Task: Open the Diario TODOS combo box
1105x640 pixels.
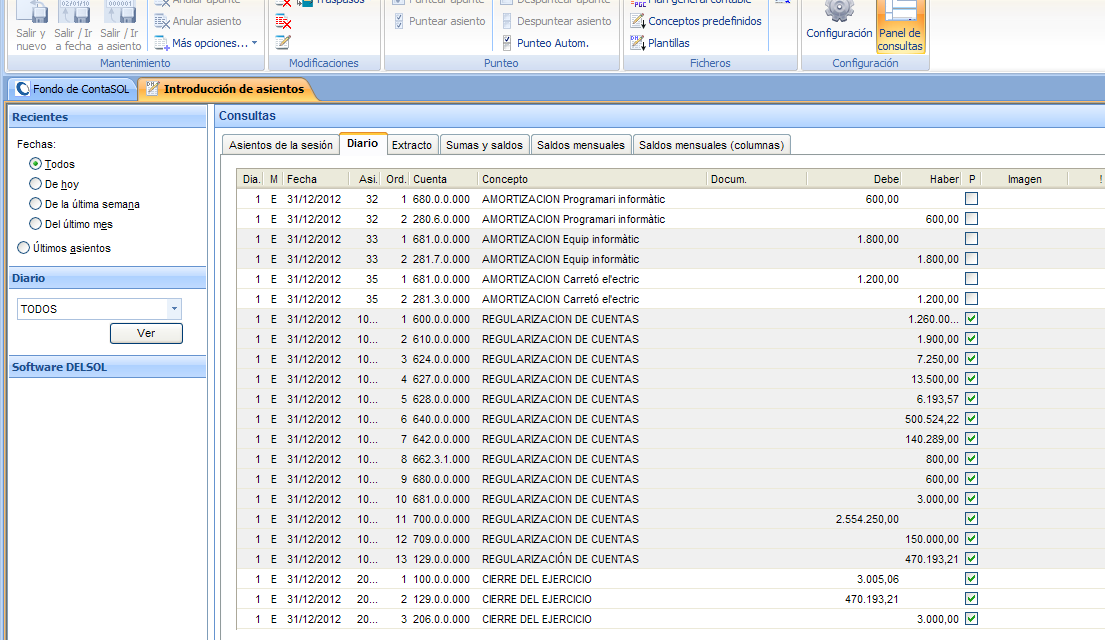Action: pyautogui.click(x=174, y=309)
